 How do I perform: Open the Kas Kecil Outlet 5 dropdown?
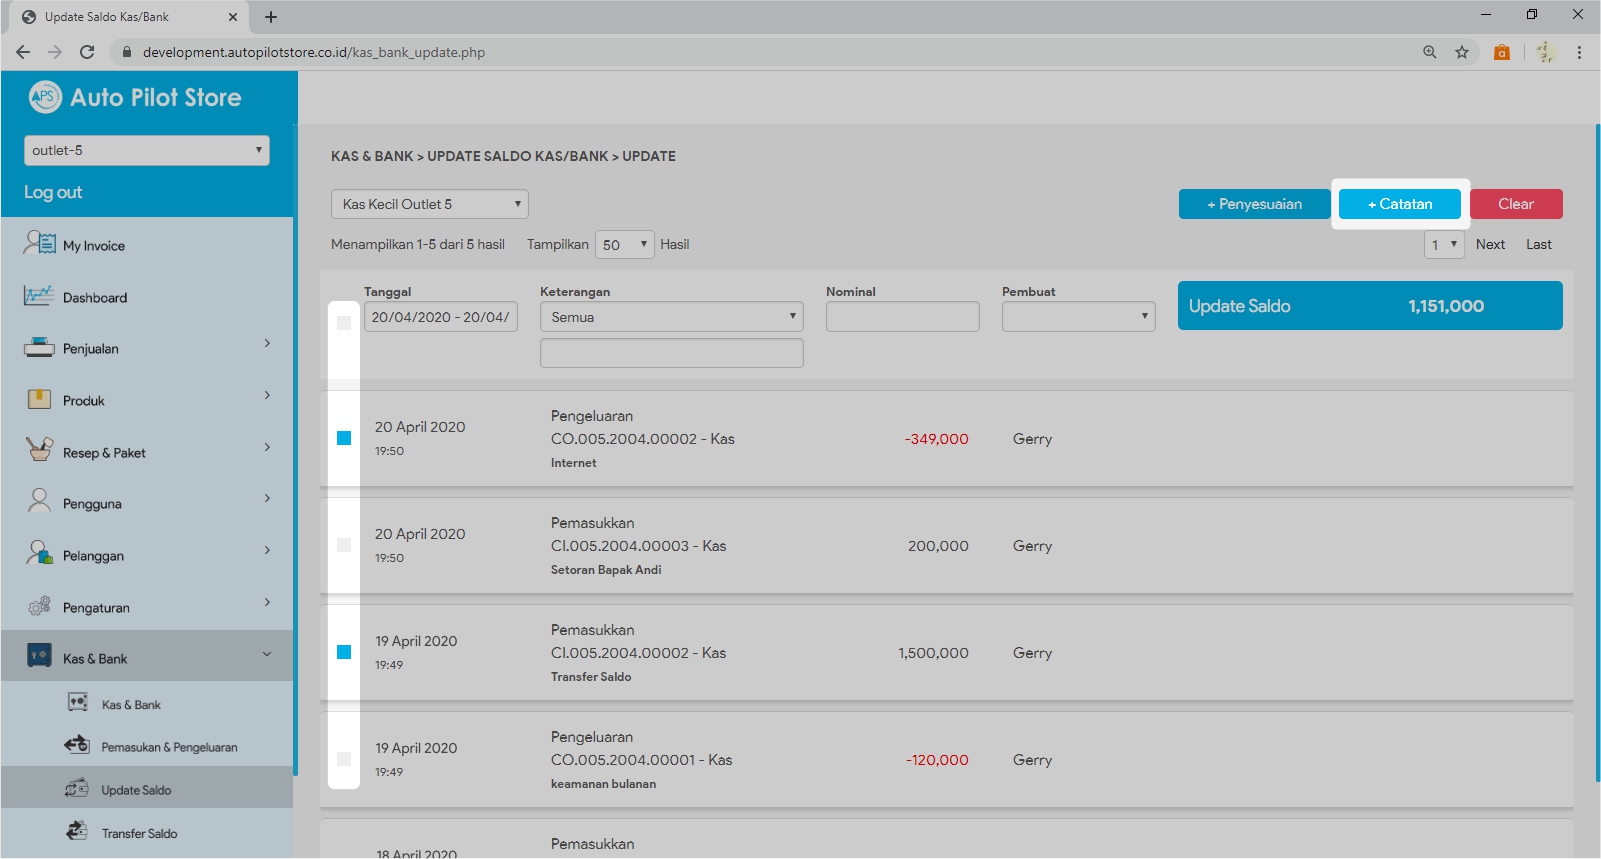pyautogui.click(x=429, y=204)
